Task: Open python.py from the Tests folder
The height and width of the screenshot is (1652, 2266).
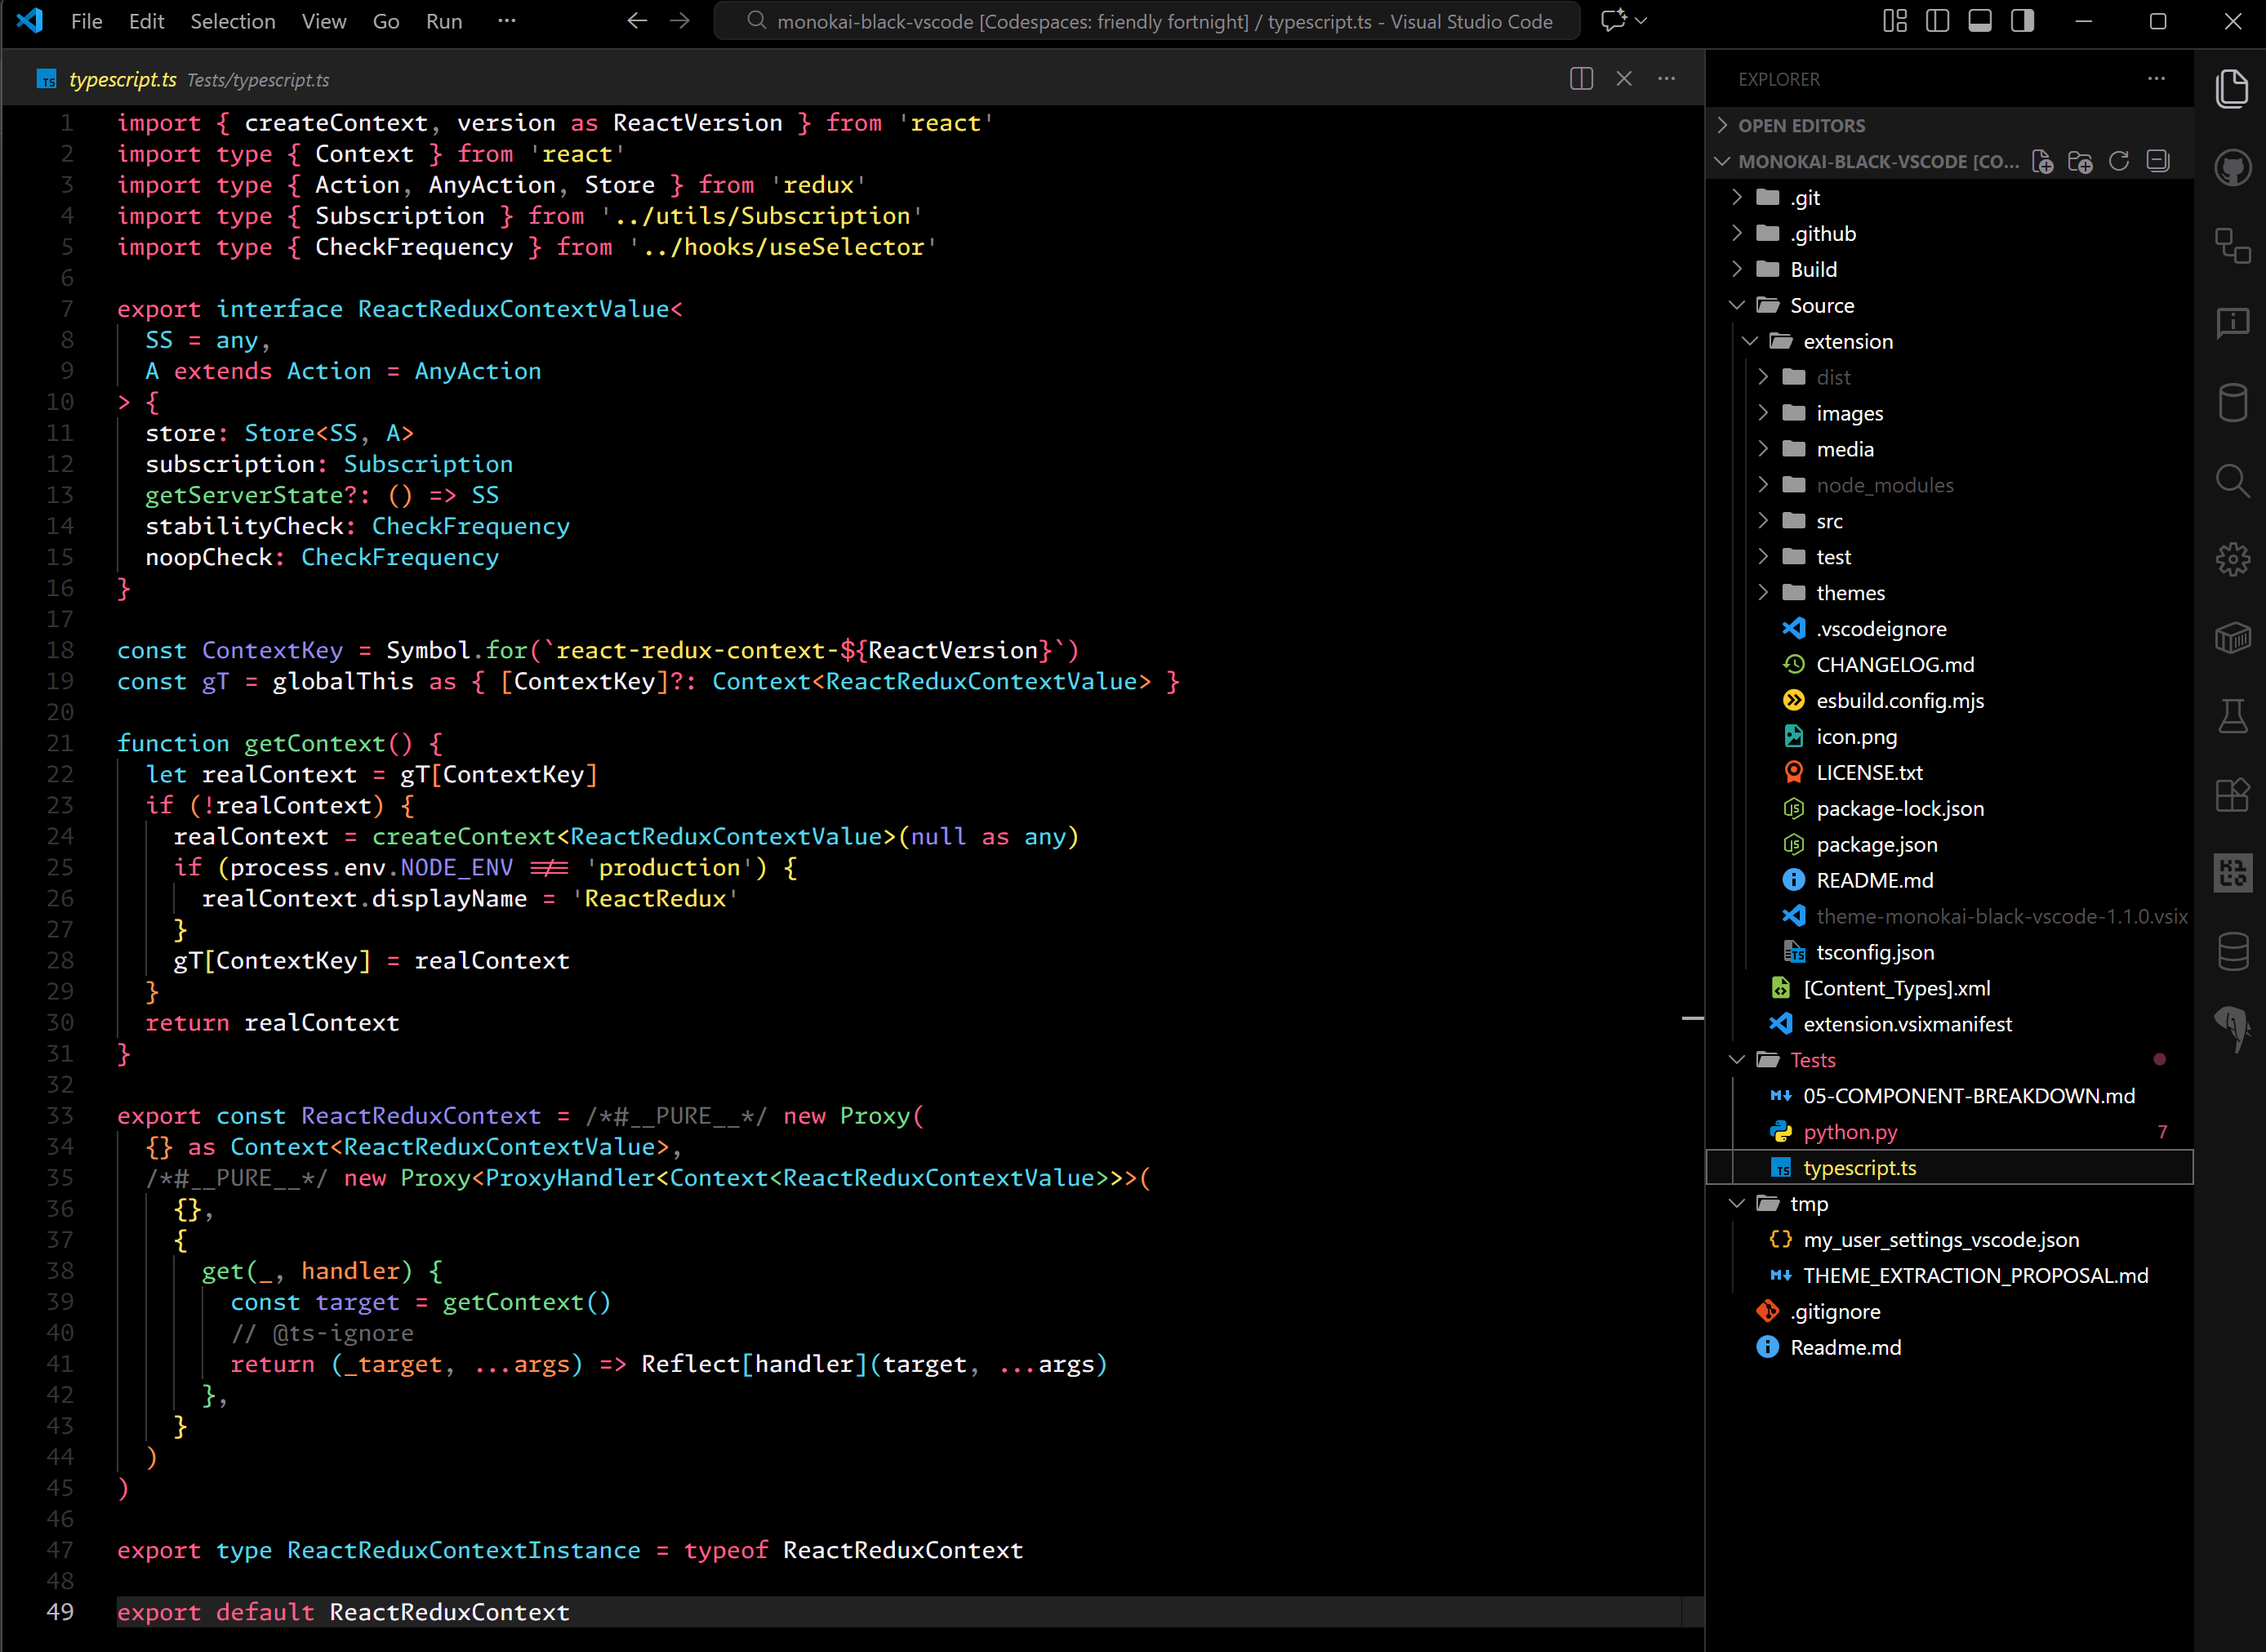Action: pos(1851,1131)
